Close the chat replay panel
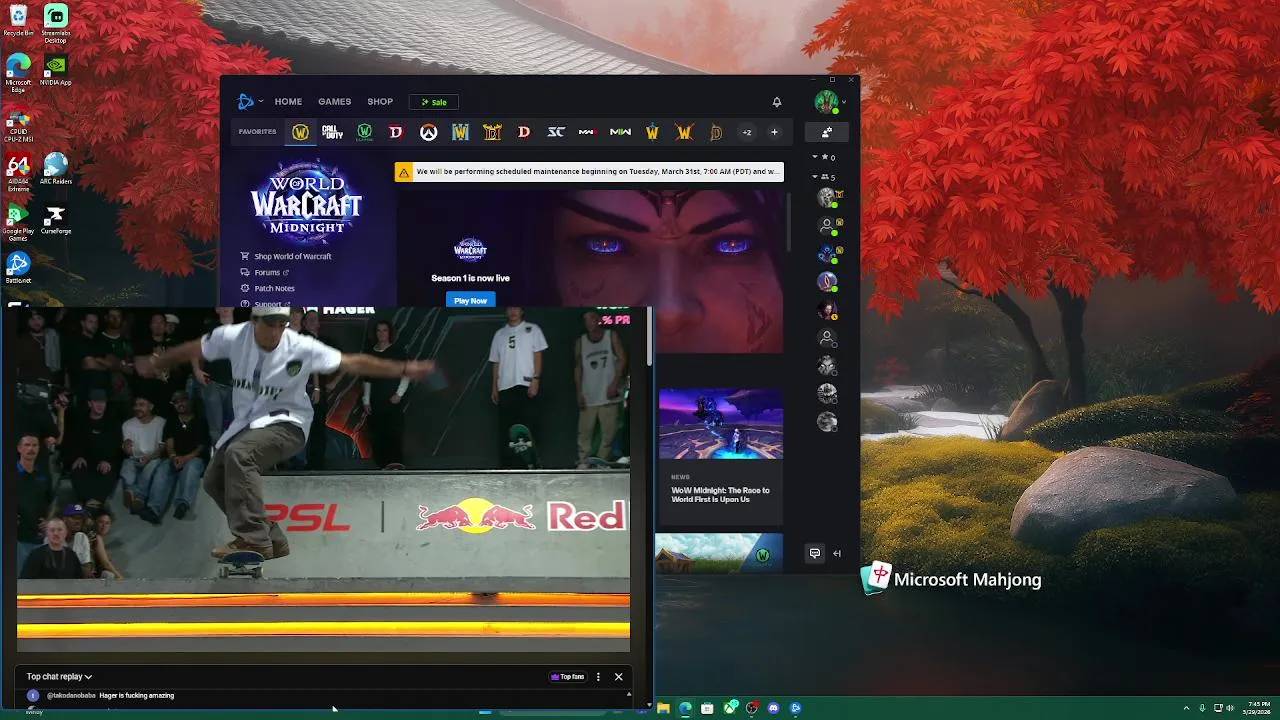1280x720 pixels. (618, 677)
